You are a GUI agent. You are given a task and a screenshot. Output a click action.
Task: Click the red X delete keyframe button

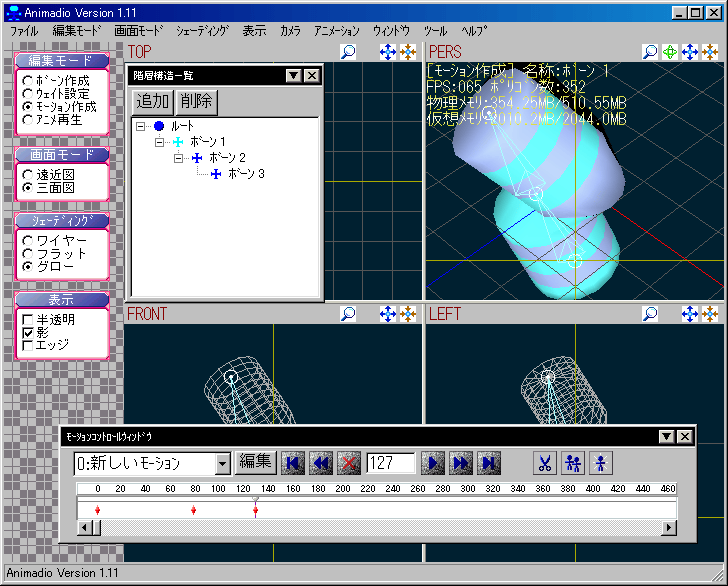(349, 463)
